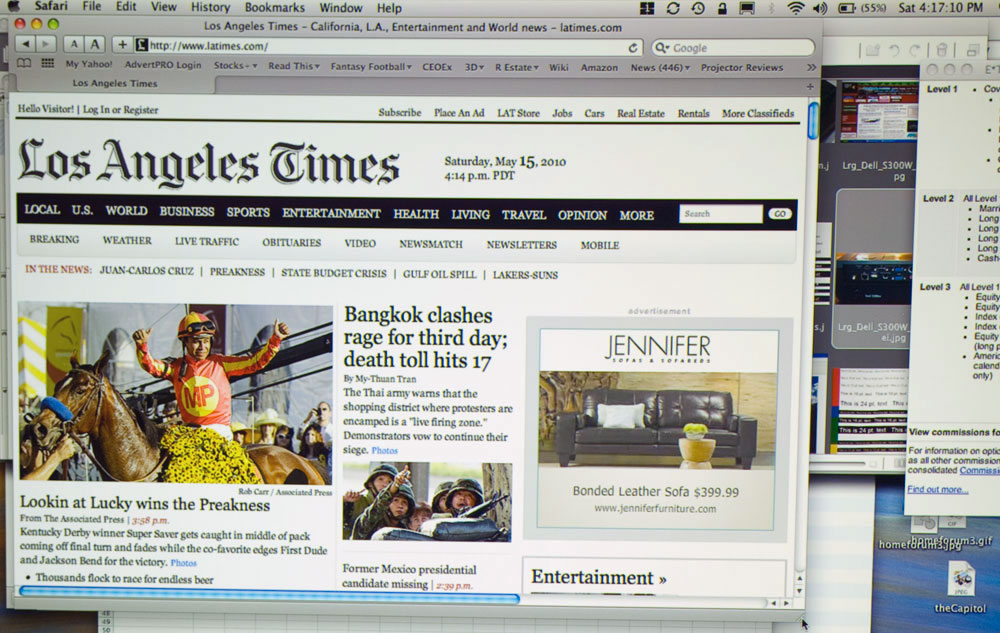The image size is (1000, 633).
Task: Click the larger text size A button
Action: pyautogui.click(x=95, y=44)
